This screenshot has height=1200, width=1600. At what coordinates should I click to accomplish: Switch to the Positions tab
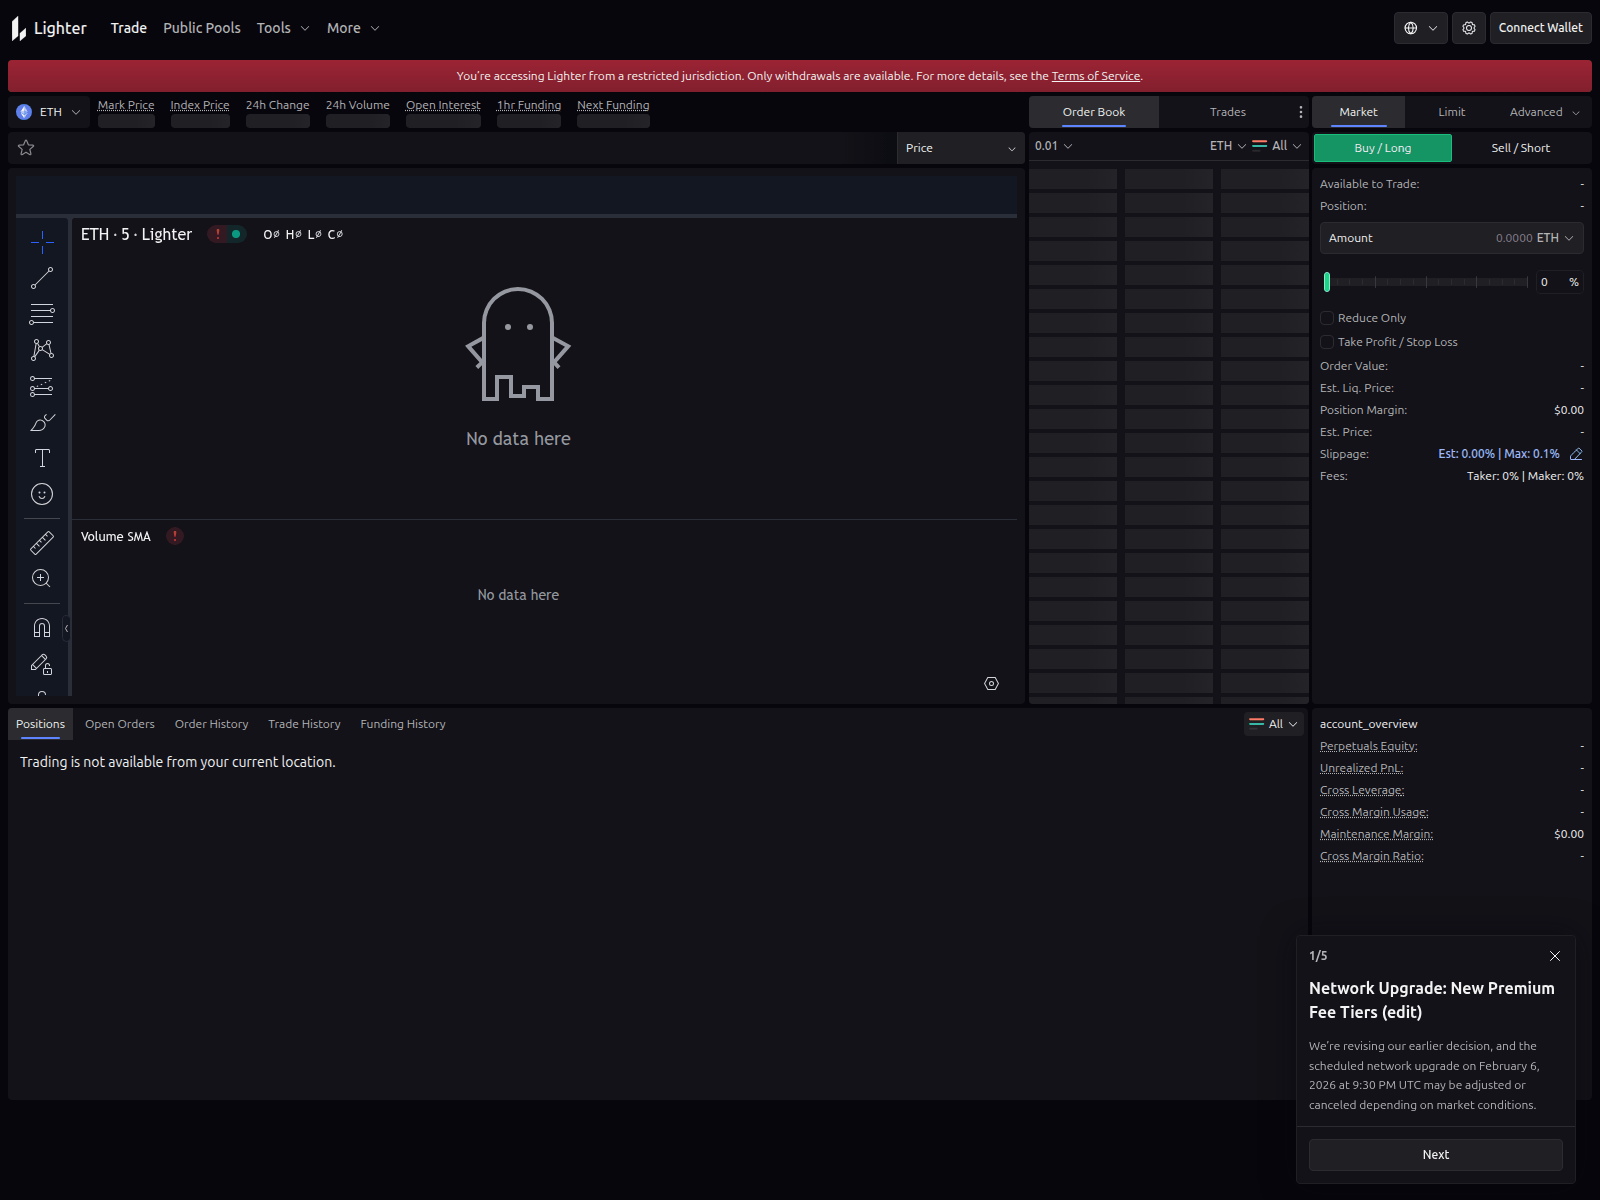(40, 724)
